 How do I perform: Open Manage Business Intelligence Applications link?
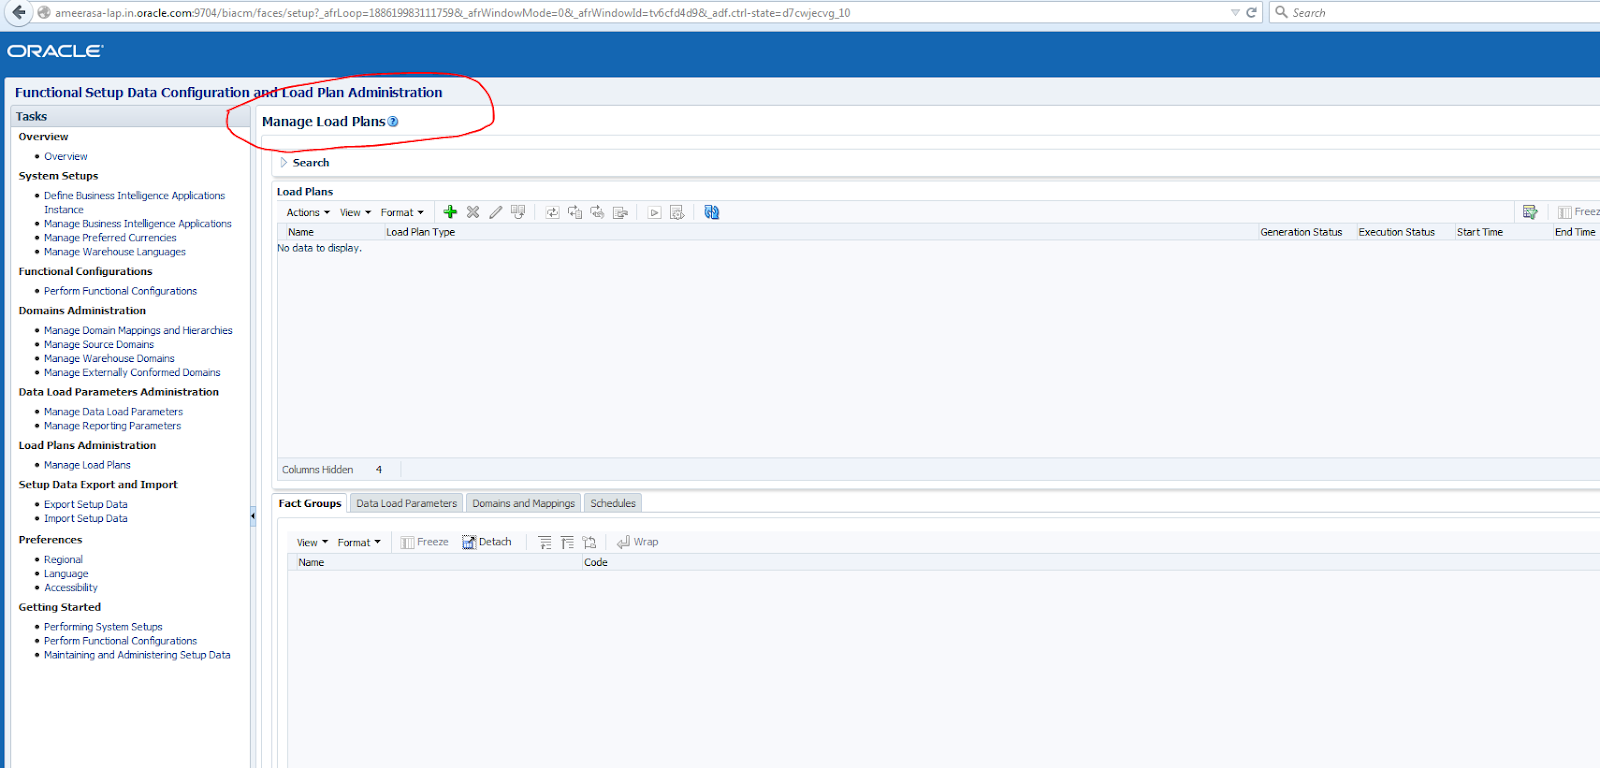[137, 224]
